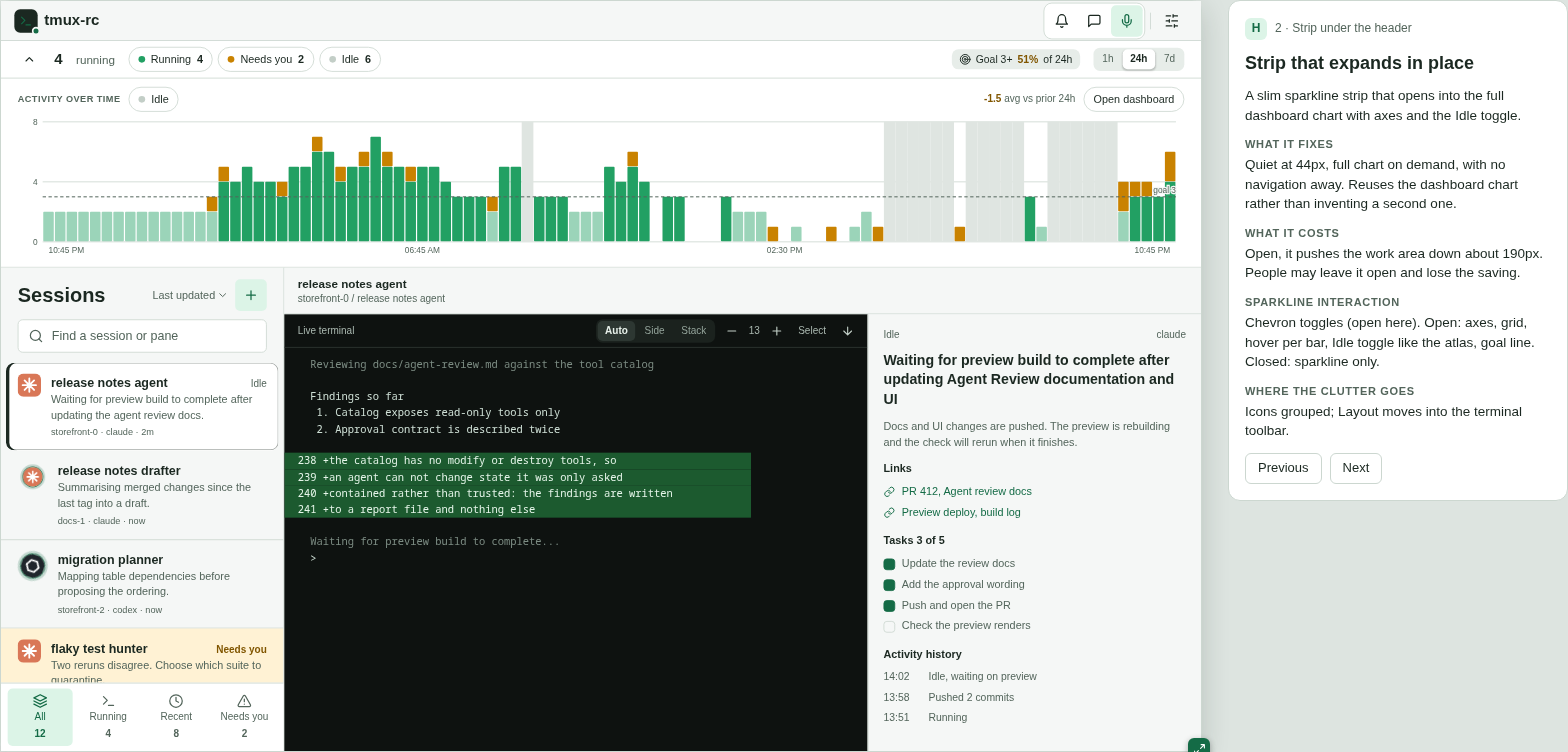Check the 'Check the preview renders' task
This screenshot has height=752, width=1568.
[x=889, y=626]
